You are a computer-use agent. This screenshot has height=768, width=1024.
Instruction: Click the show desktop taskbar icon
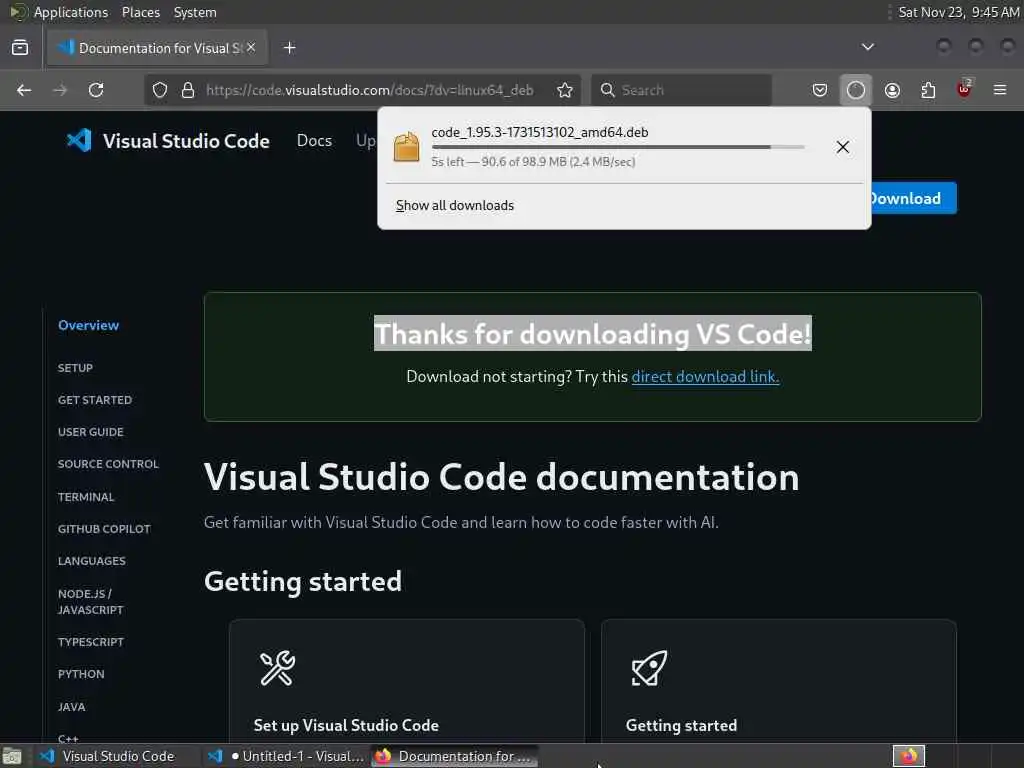coord(12,757)
